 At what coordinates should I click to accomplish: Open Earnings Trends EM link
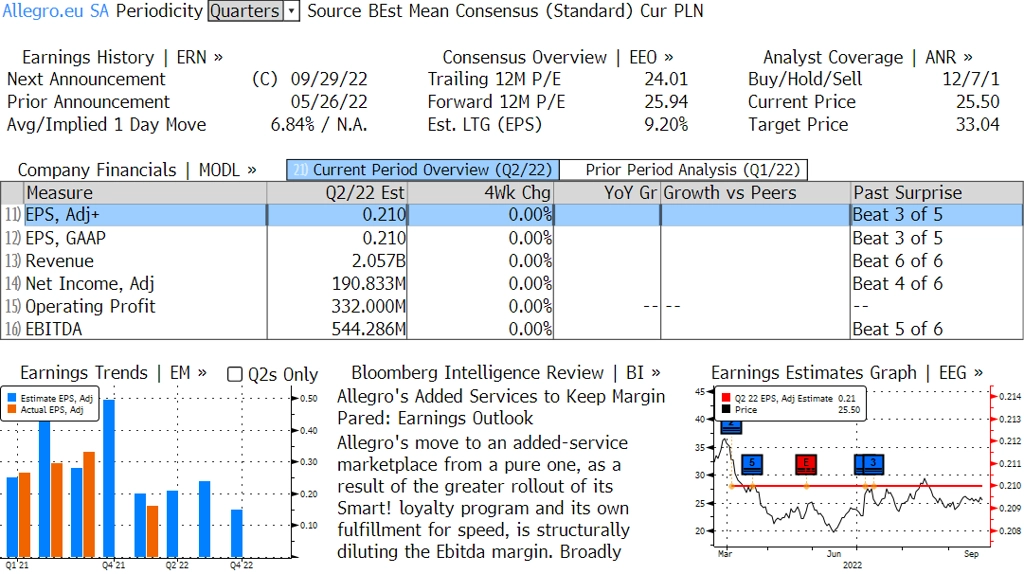click(114, 373)
